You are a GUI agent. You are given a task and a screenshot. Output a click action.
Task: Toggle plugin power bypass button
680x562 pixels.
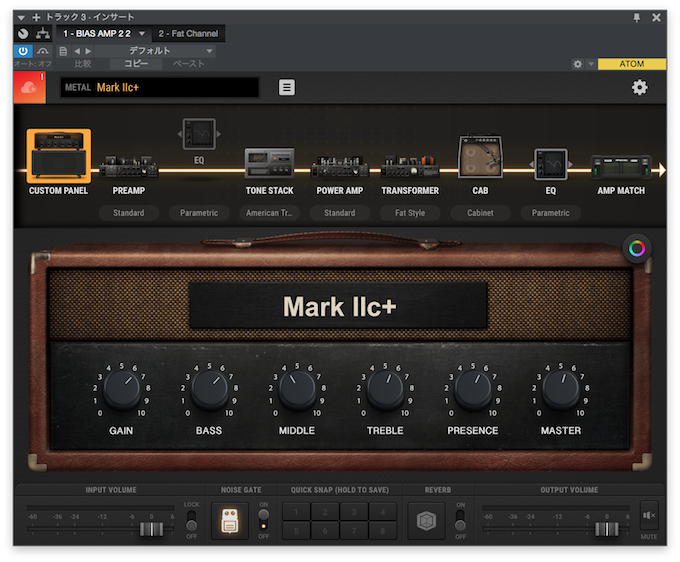(x=23, y=51)
